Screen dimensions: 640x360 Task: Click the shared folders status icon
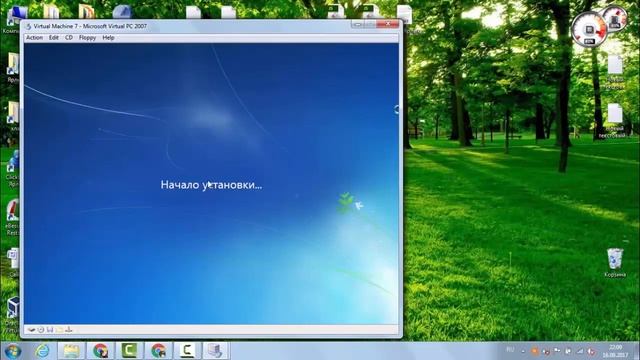point(59,330)
